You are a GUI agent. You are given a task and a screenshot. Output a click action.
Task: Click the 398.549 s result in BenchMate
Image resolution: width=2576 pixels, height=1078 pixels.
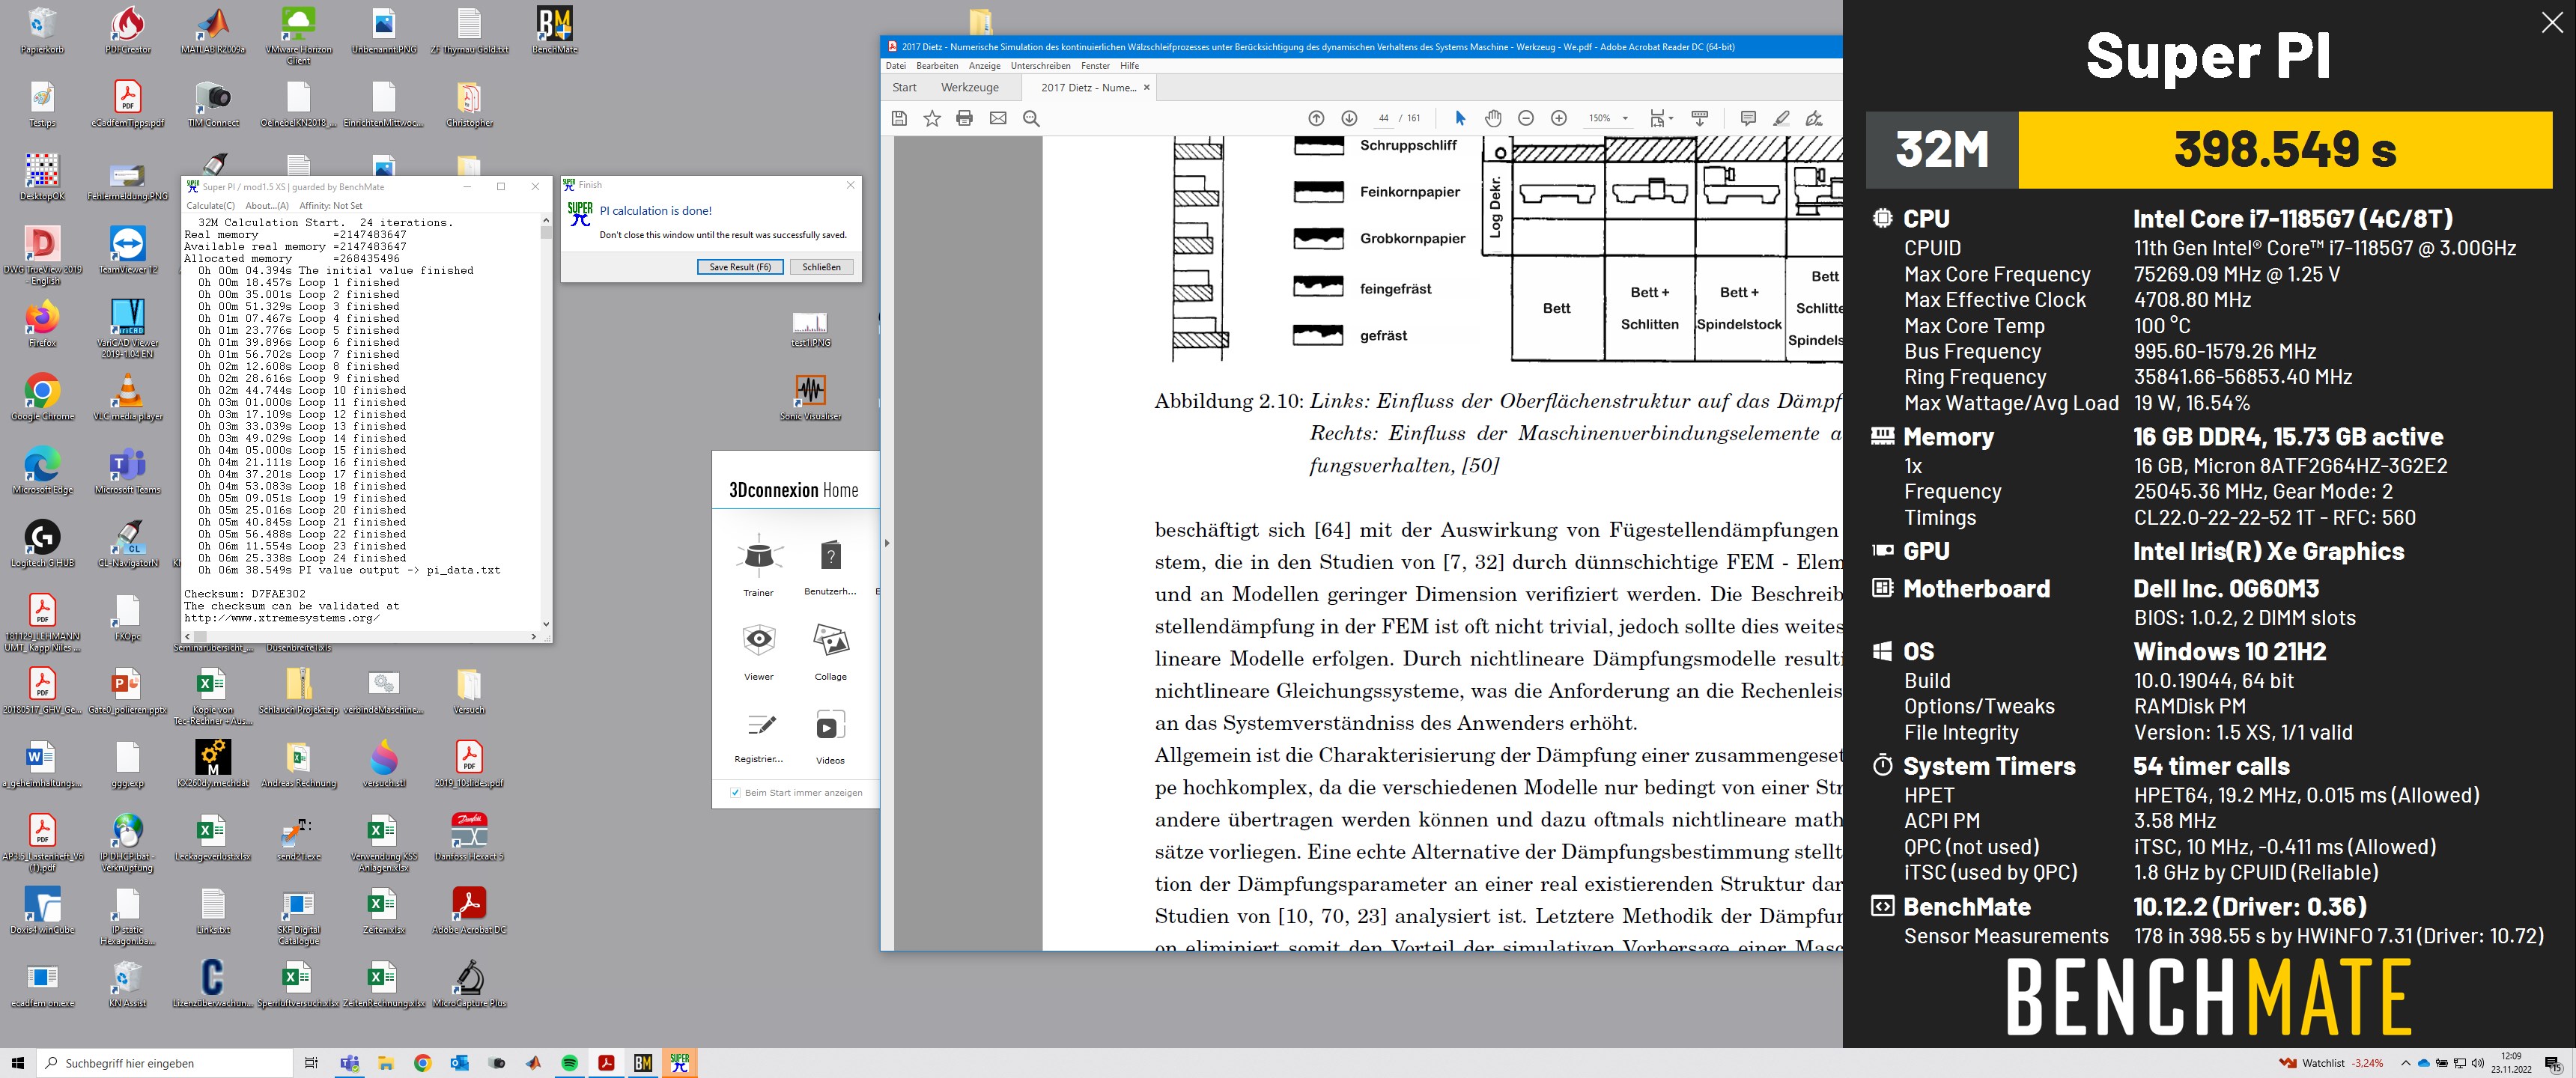(x=2285, y=149)
